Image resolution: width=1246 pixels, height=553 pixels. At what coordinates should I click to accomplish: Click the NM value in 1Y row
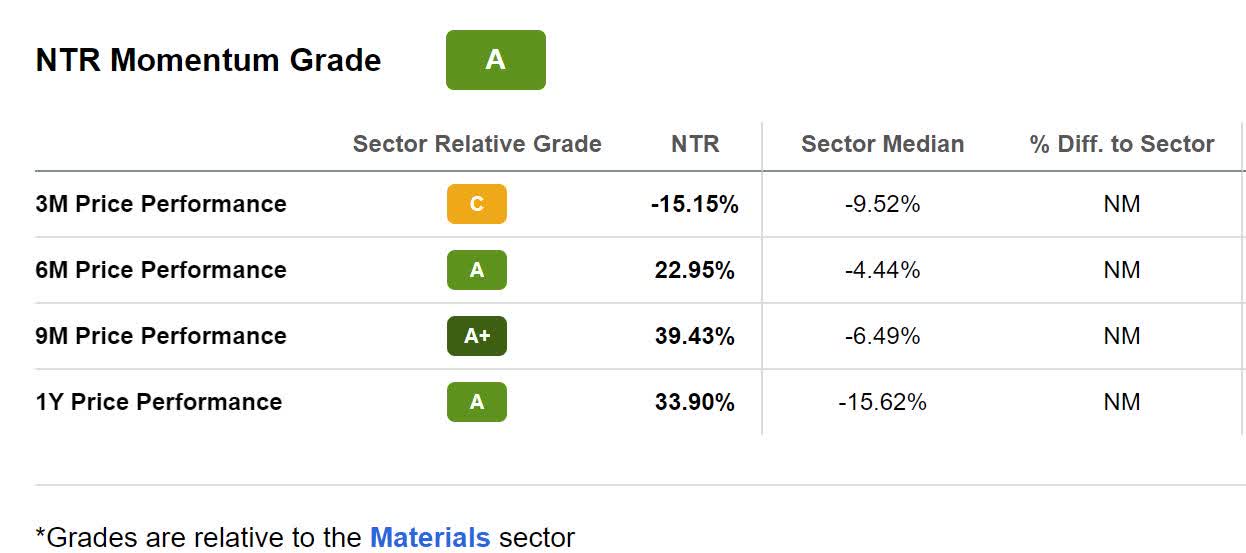(x=1121, y=402)
